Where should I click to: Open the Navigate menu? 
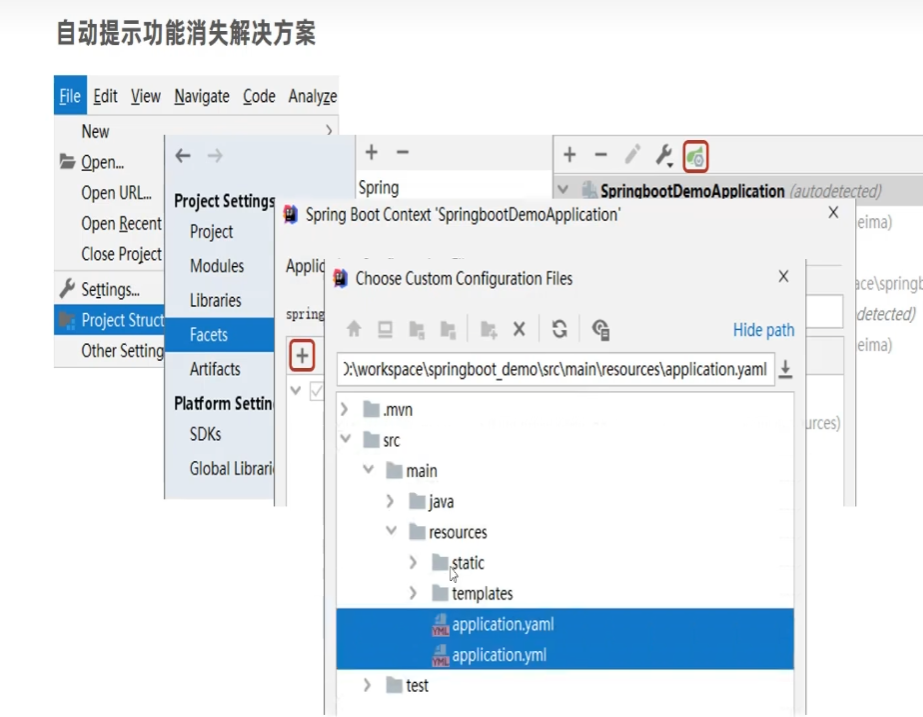tap(202, 95)
